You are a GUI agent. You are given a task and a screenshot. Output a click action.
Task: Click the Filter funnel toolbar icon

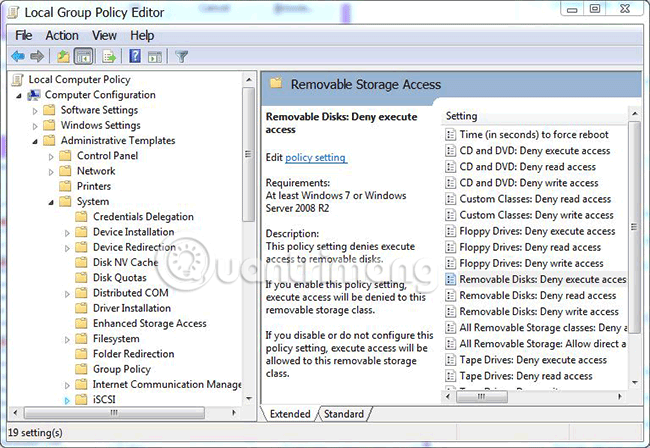(x=181, y=56)
